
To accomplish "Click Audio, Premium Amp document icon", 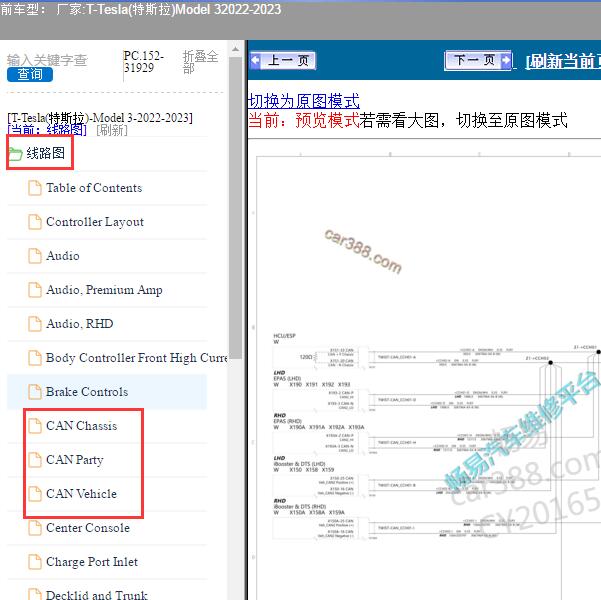I will pos(35,290).
